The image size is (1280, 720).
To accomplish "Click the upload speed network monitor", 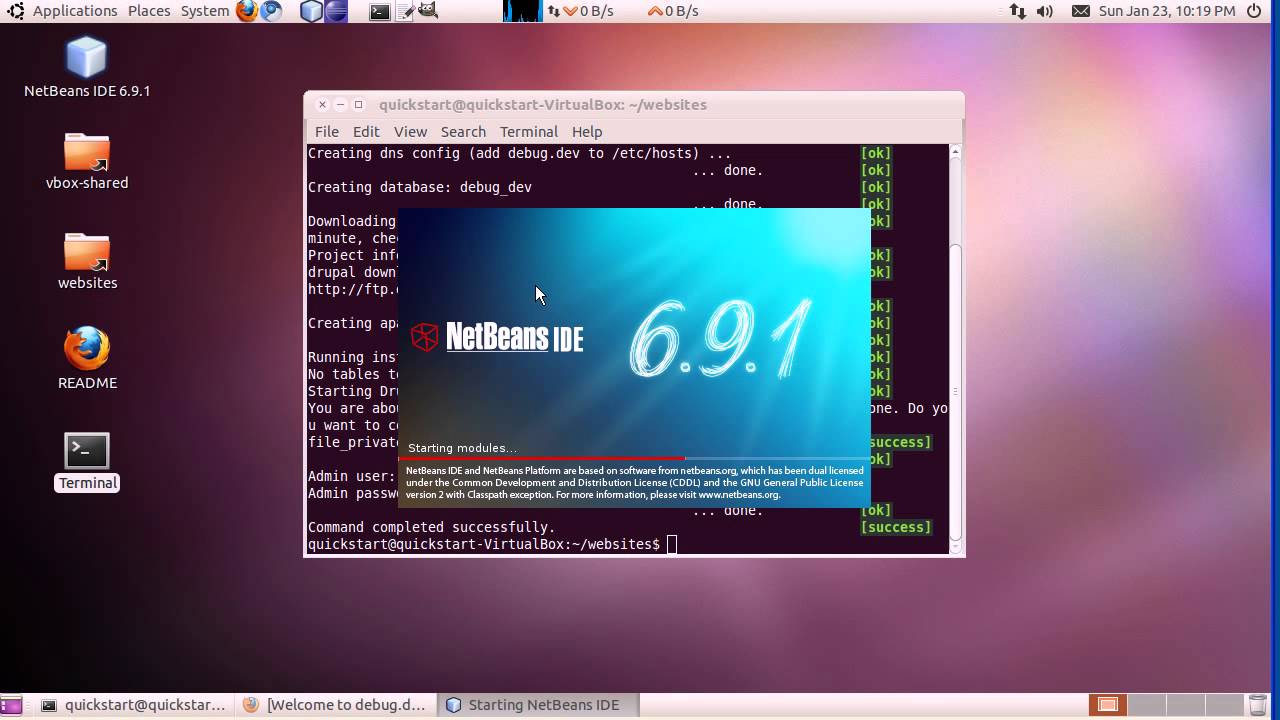I will [673, 11].
